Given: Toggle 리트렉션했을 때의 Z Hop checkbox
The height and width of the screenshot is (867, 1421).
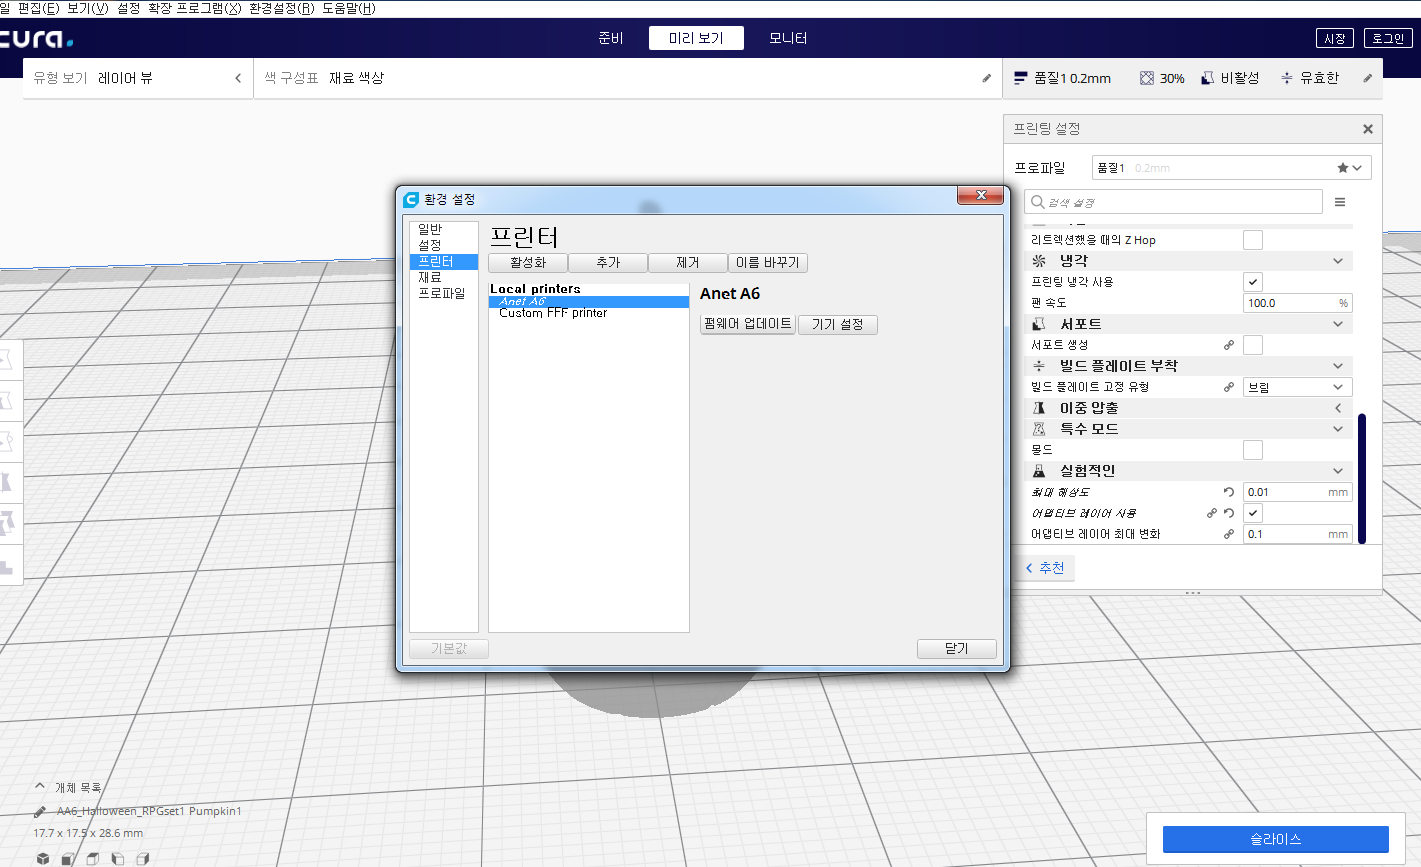Looking at the screenshot, I should (x=1253, y=240).
